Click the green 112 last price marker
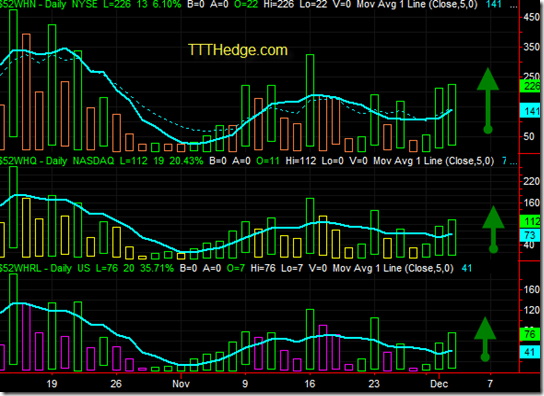Screen dimensions: 544x396 (x=530, y=221)
